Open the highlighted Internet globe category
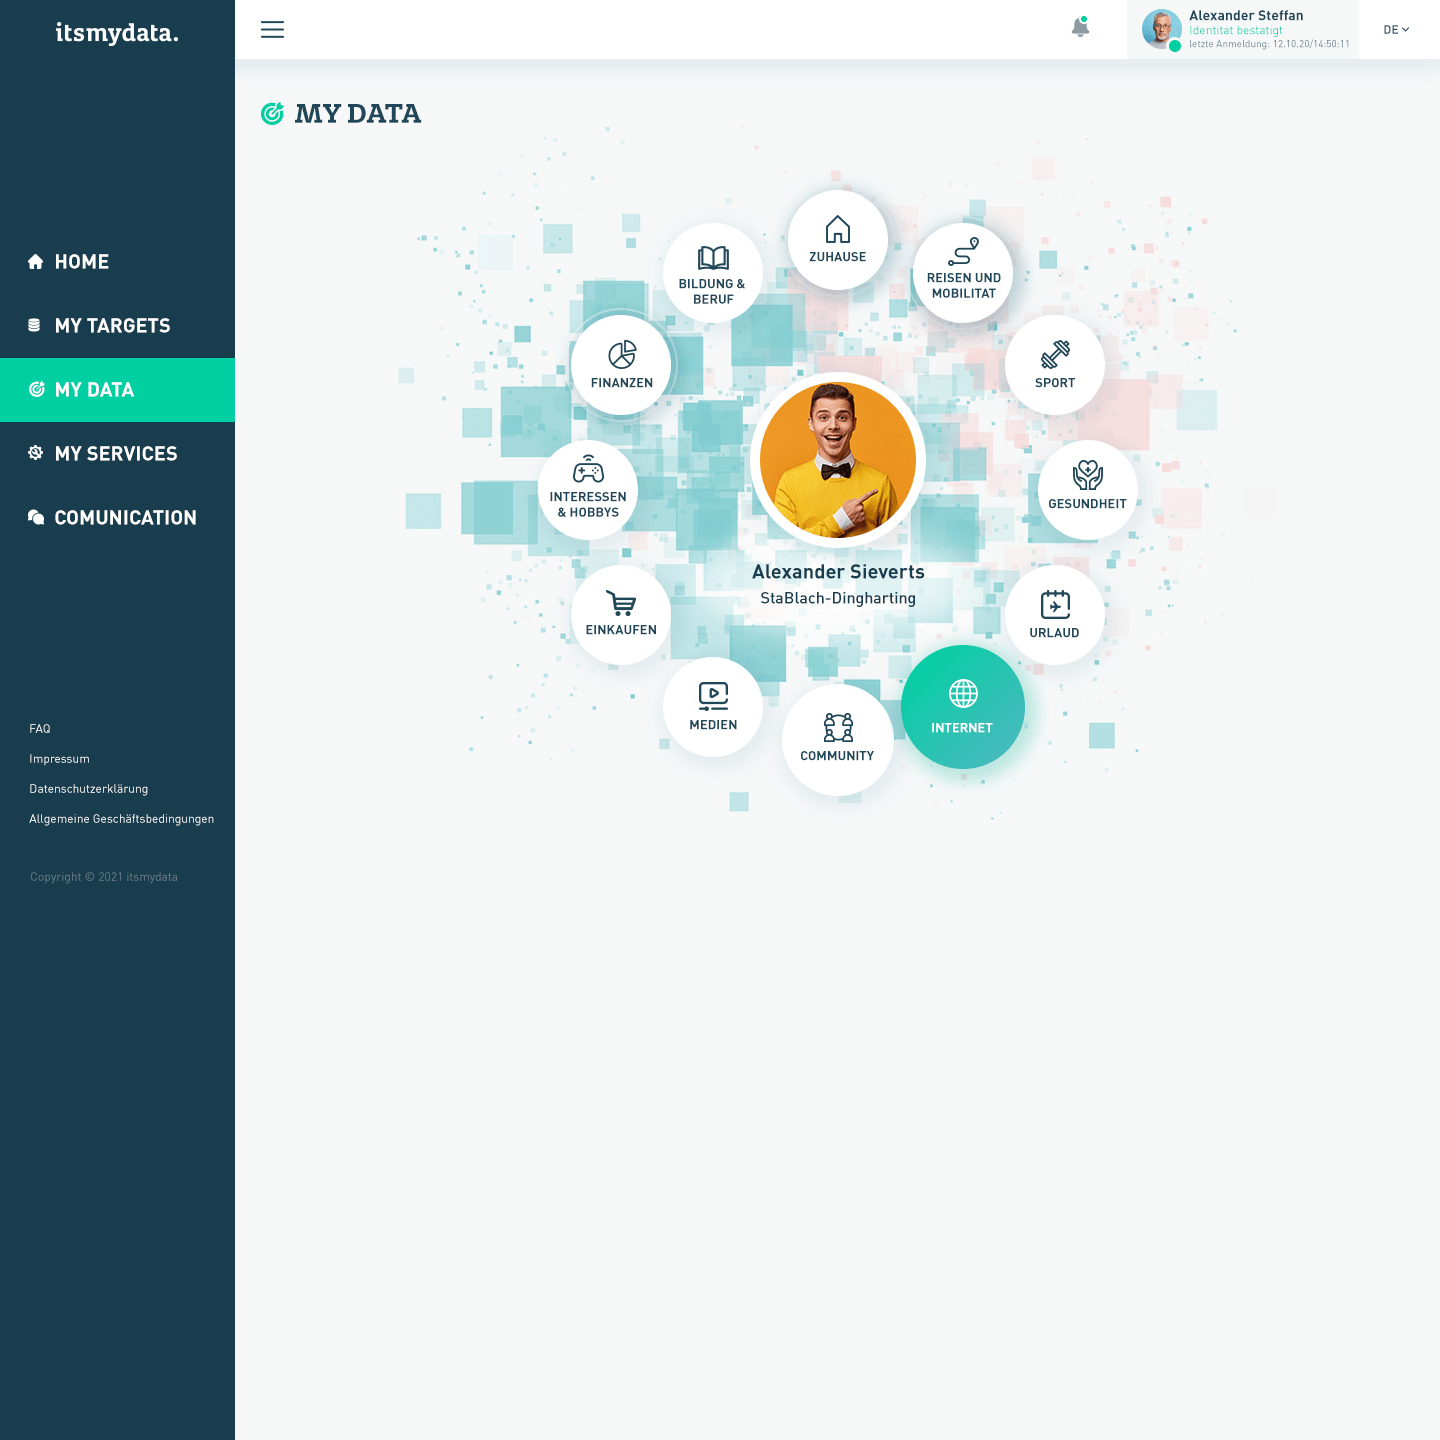Image resolution: width=1440 pixels, height=1440 pixels. pos(962,706)
